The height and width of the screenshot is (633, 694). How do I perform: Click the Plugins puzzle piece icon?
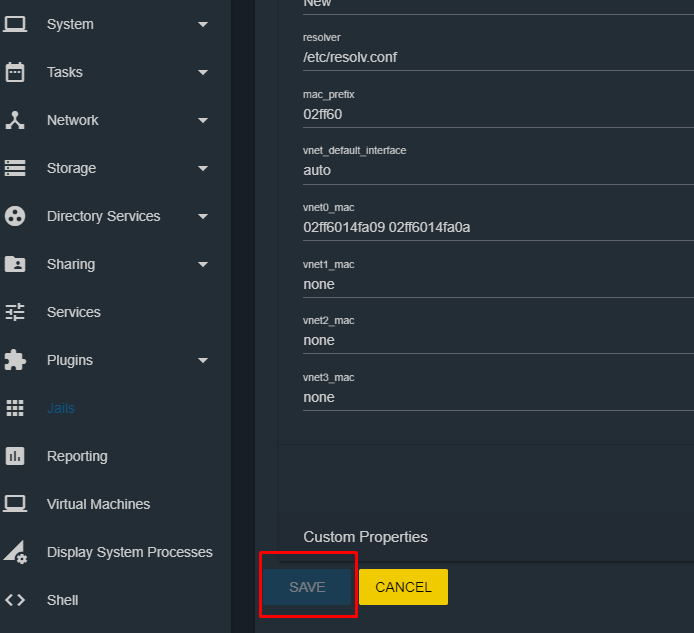click(x=15, y=360)
